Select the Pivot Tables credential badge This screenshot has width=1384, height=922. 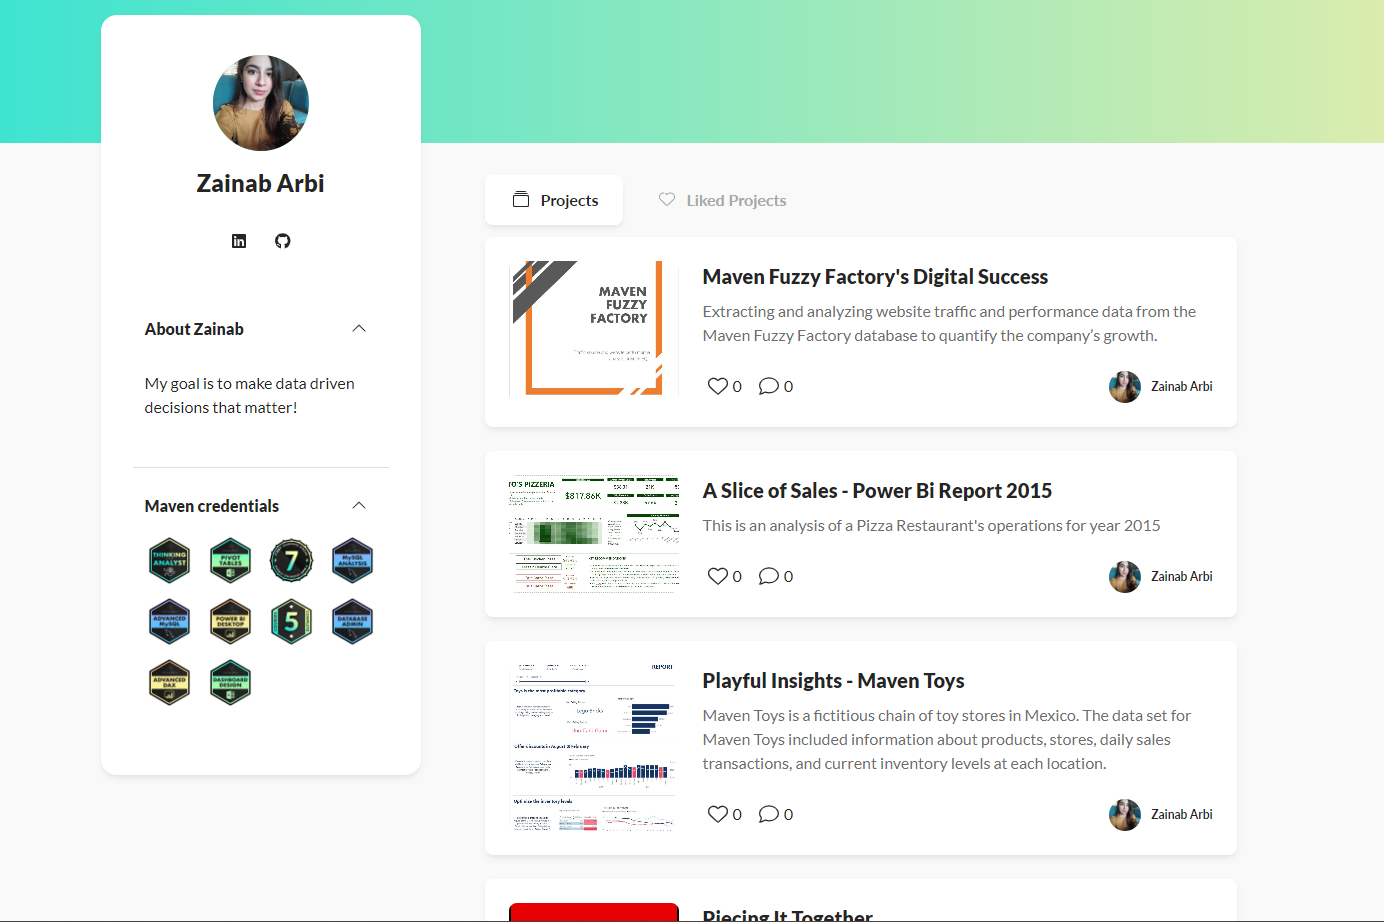tap(230, 561)
